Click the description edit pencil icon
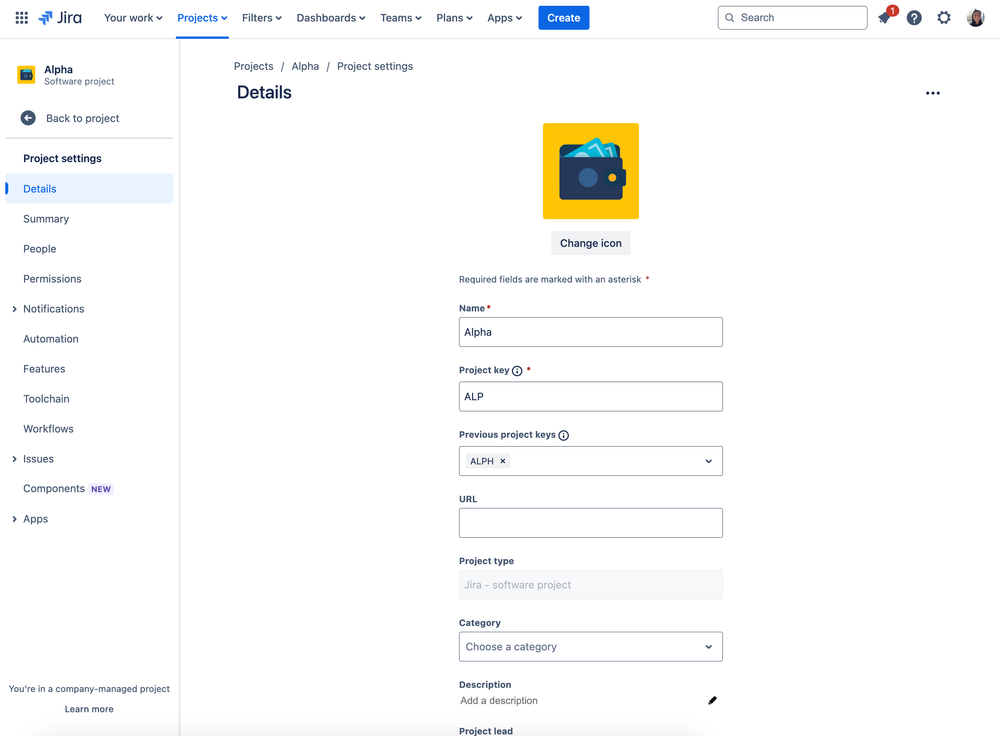The image size is (999, 736). pyautogui.click(x=712, y=700)
